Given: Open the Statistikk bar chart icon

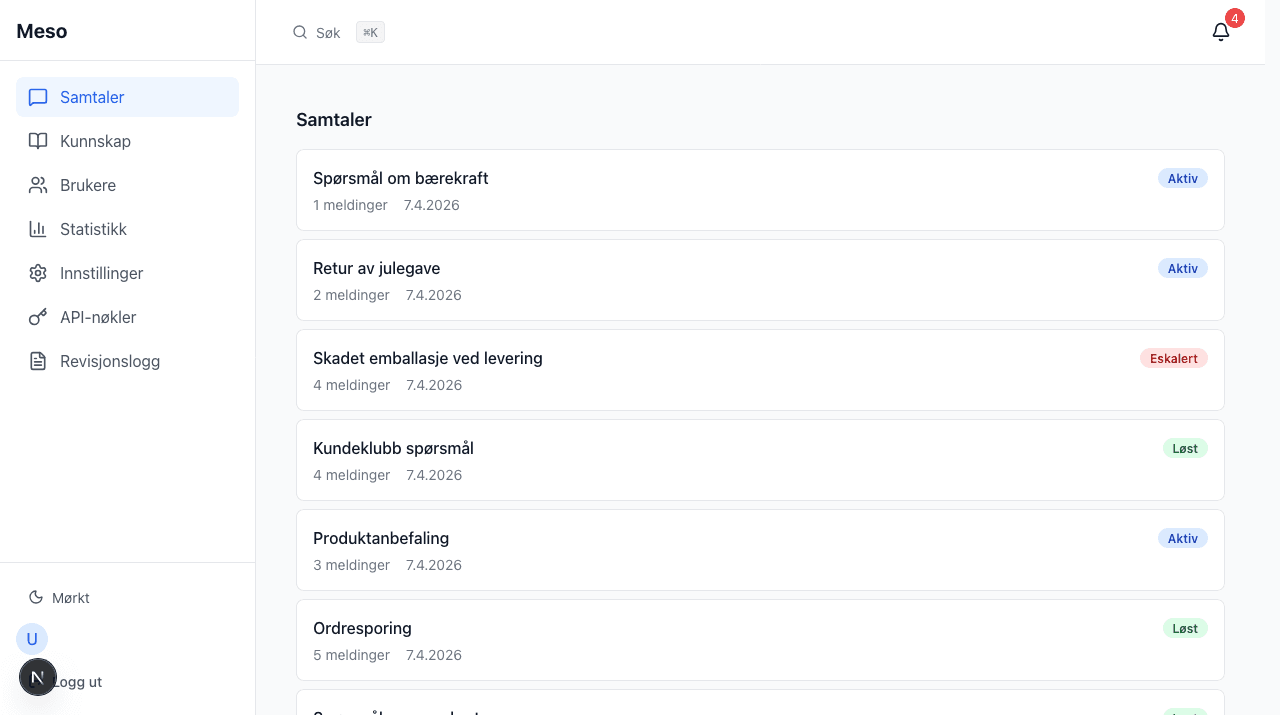Looking at the screenshot, I should click(38, 229).
